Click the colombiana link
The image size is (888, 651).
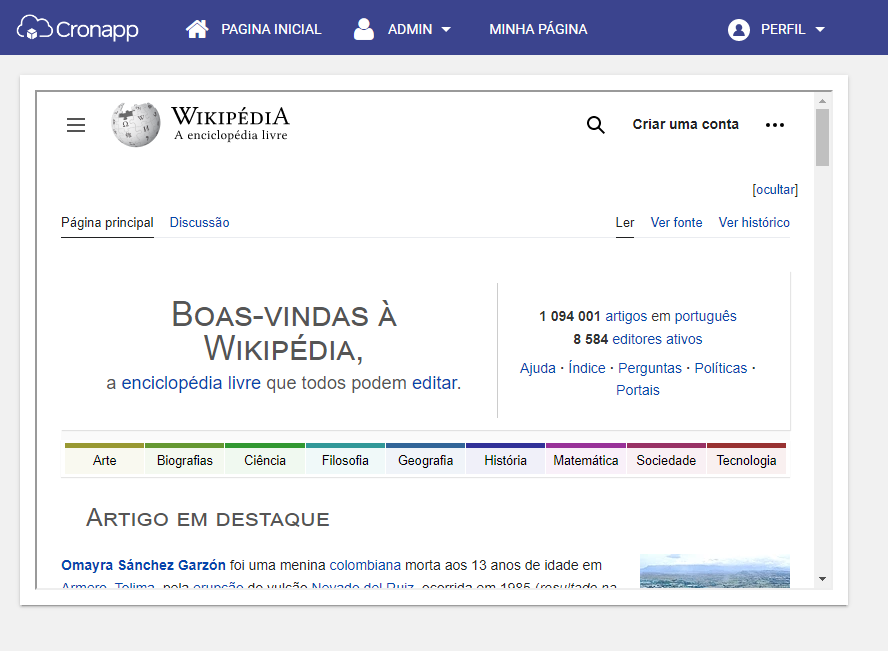[x=365, y=565]
